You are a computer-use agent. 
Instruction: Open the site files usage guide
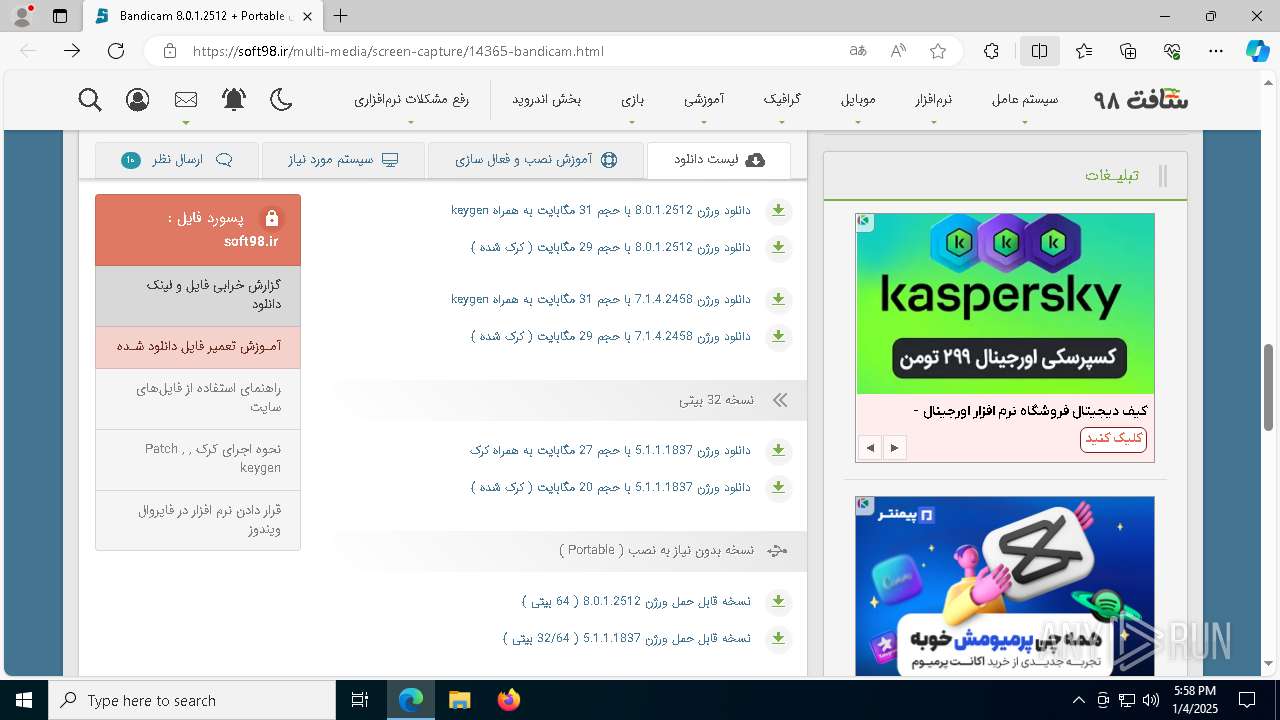pos(198,399)
